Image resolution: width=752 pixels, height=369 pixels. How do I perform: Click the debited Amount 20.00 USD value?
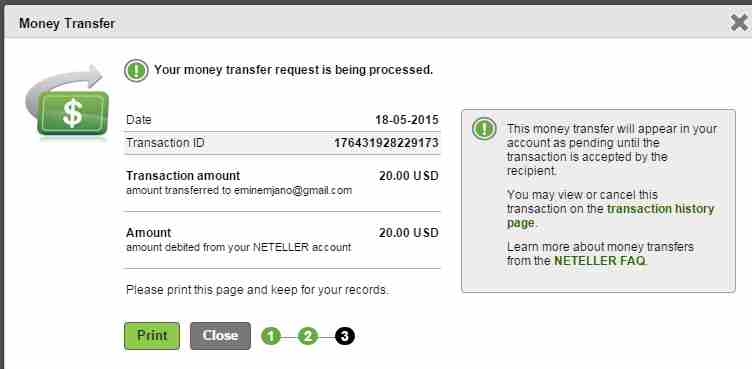[409, 233]
